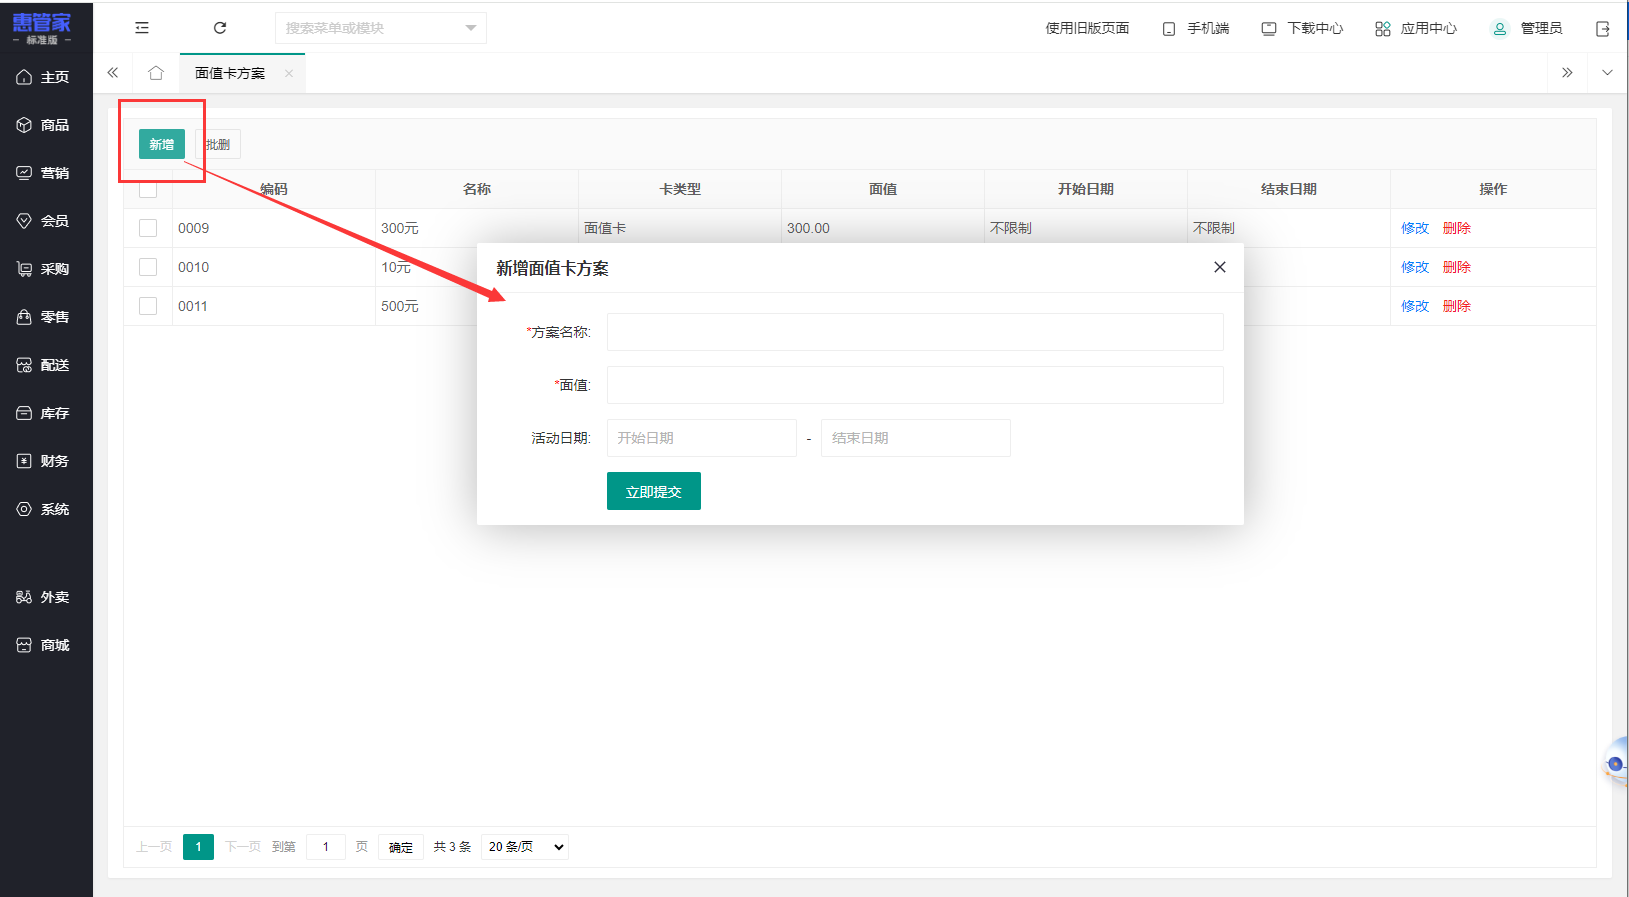Close the 新增面值卡方案 dialog
1629x897 pixels.
[1220, 267]
